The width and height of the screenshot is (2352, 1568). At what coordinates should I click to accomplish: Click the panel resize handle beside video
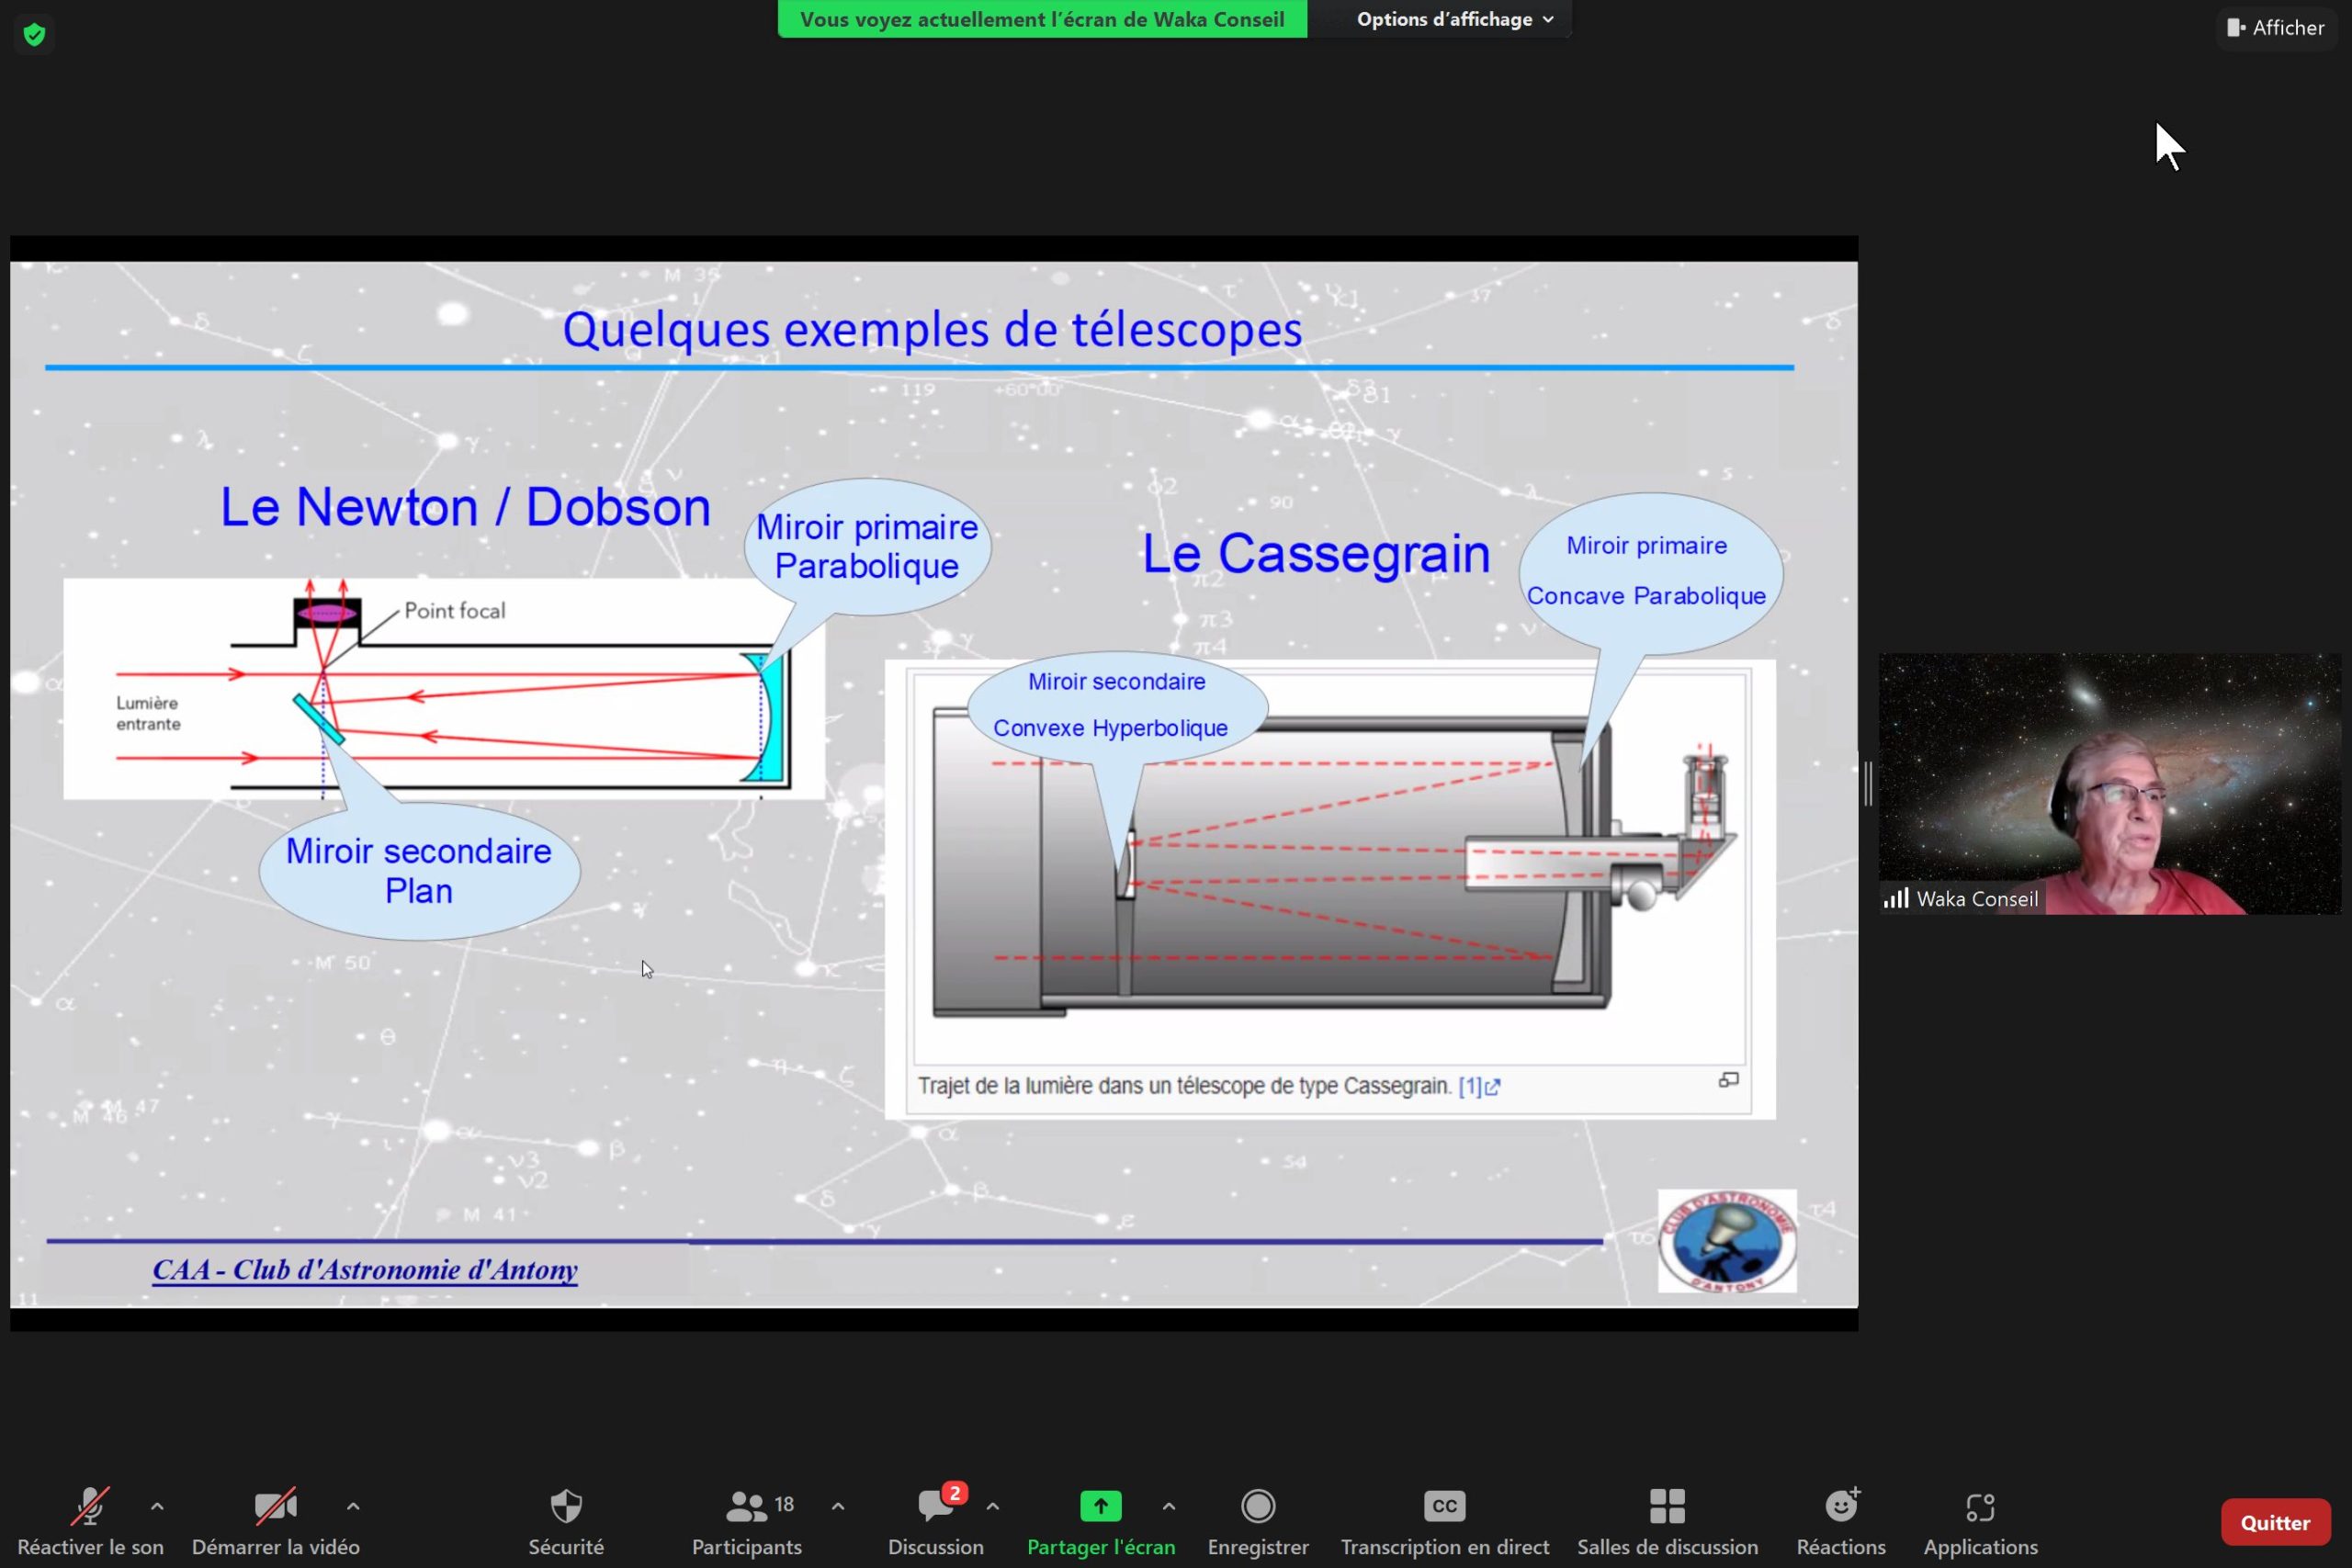pyautogui.click(x=1868, y=784)
